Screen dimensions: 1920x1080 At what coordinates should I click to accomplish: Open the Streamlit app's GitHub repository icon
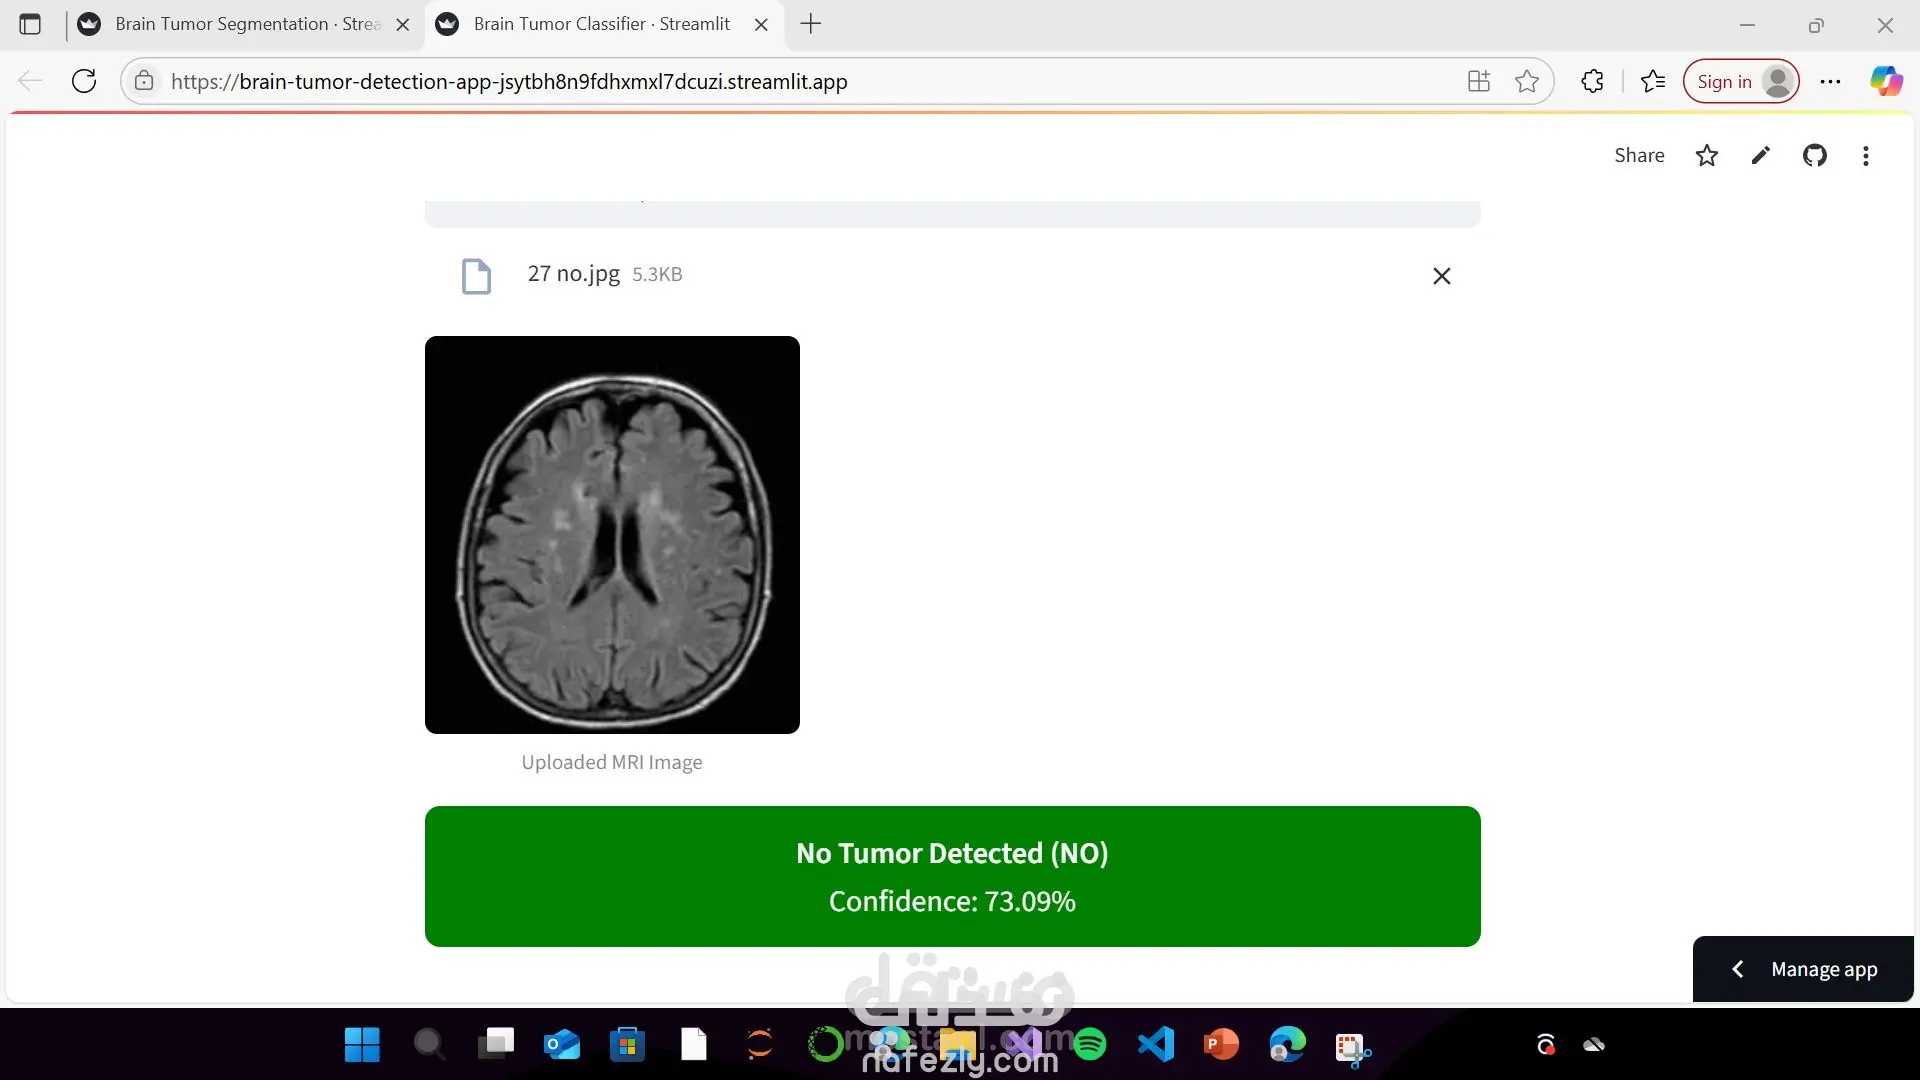(x=1814, y=155)
